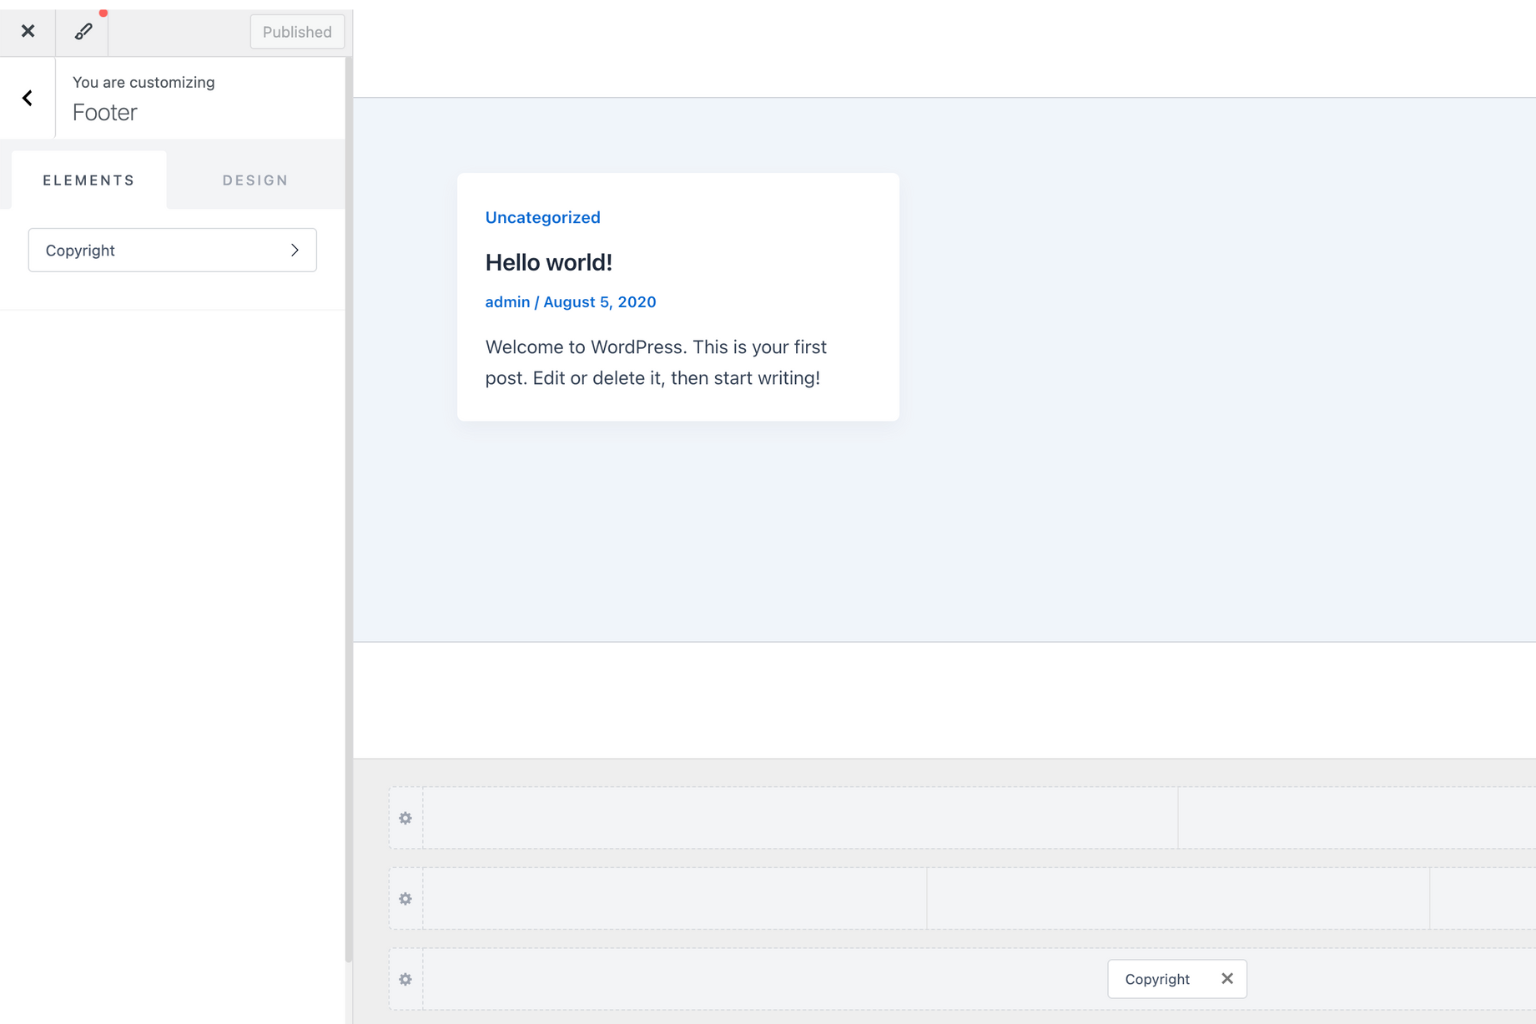Select the Copyright widget placed in the footer
This screenshot has height=1024, width=1536.
click(x=1156, y=978)
